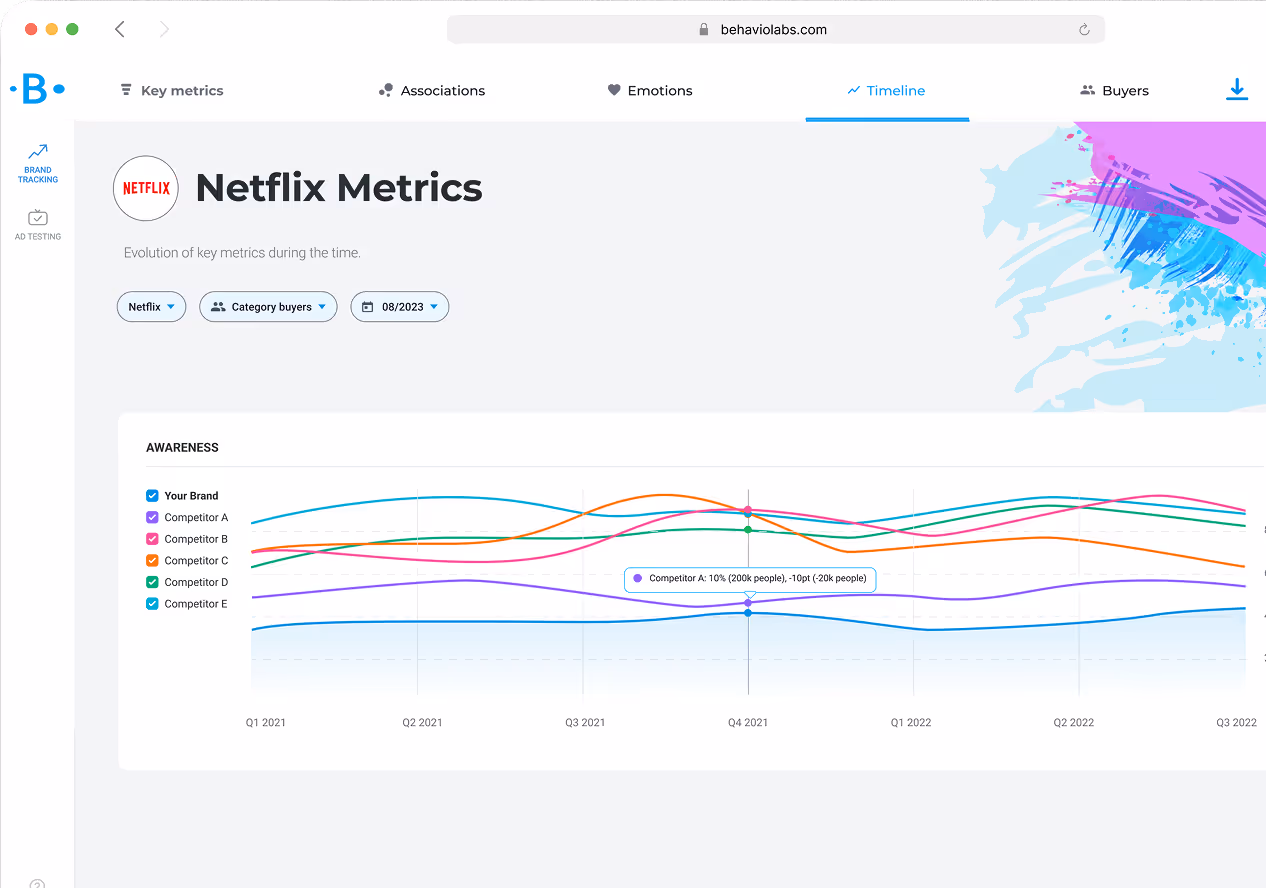Click purple Competitor A point at Q4 2021
The height and width of the screenshot is (888, 1266).
pos(748,602)
